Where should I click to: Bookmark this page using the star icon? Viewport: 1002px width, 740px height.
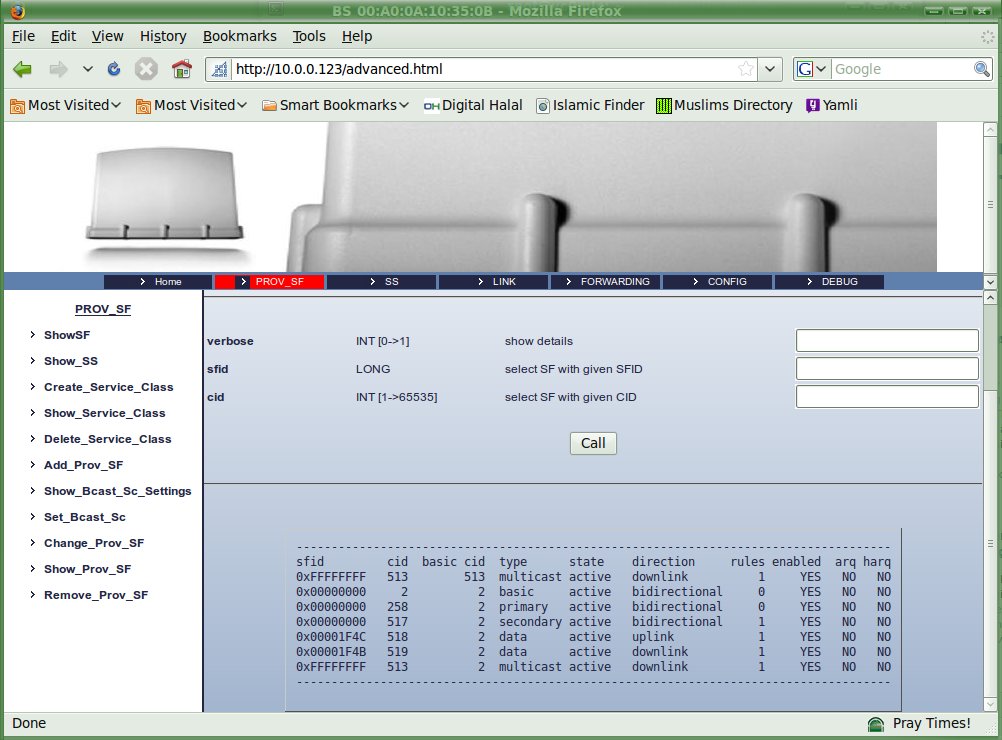click(x=746, y=69)
